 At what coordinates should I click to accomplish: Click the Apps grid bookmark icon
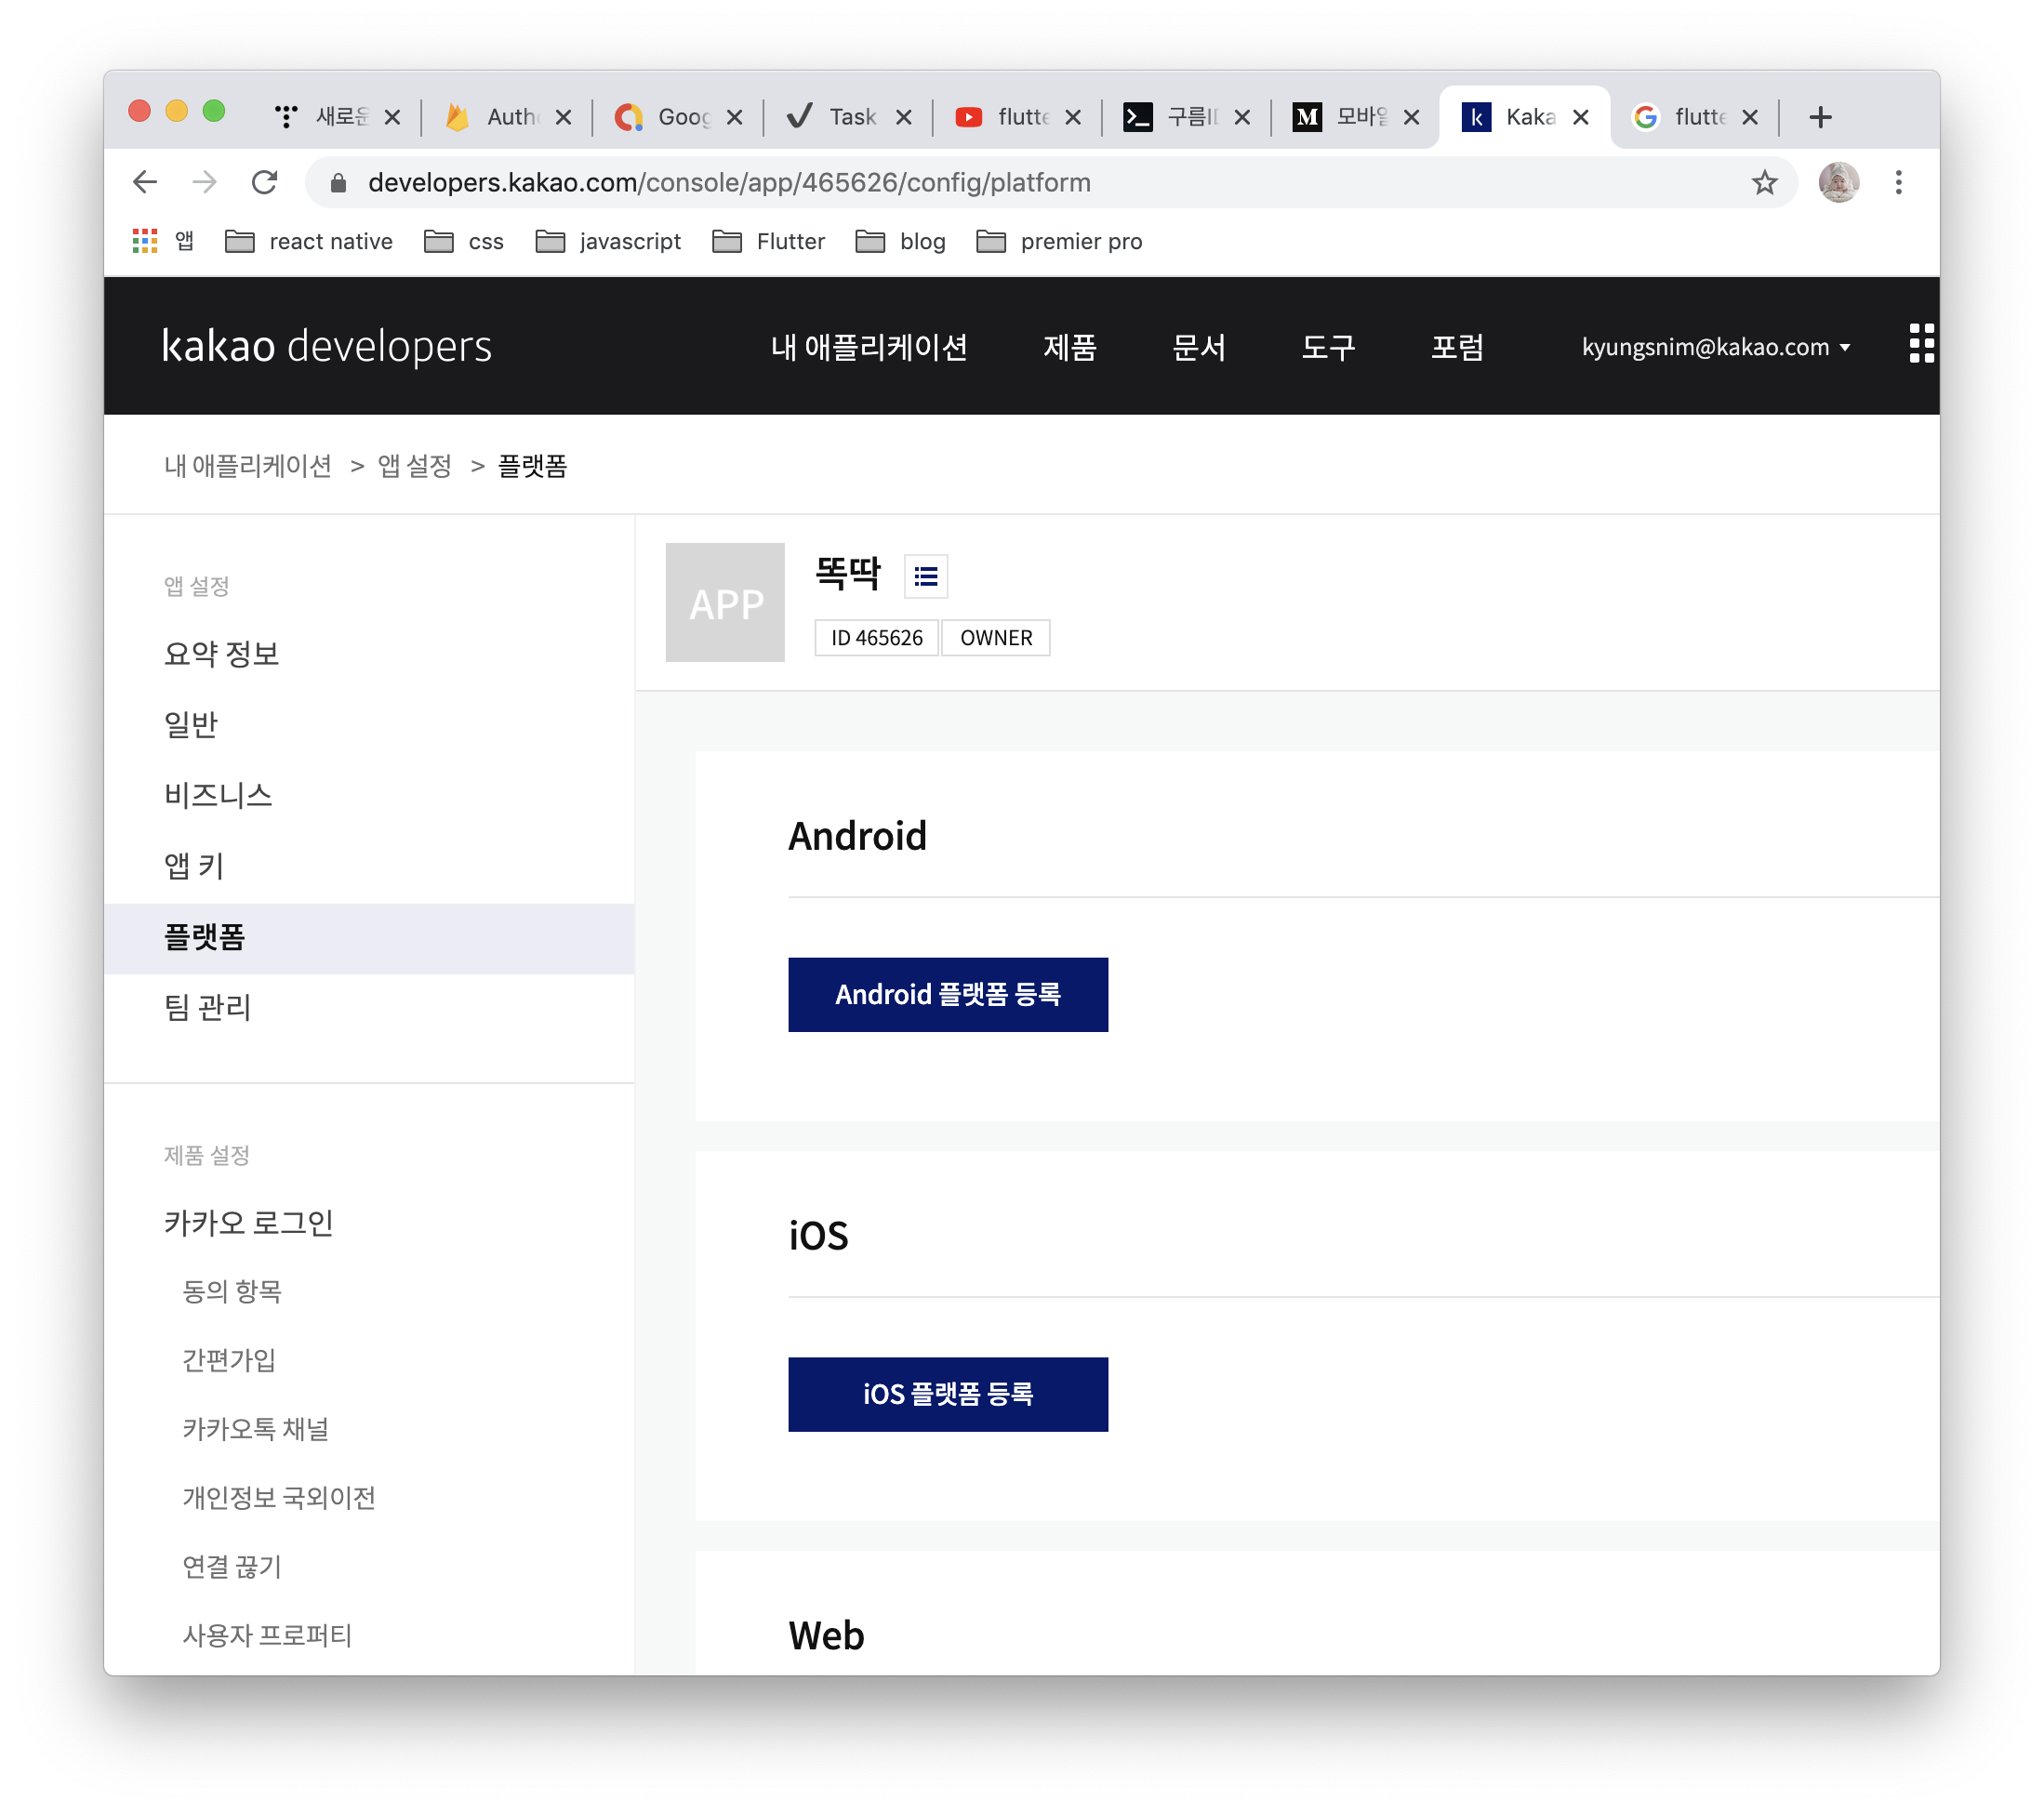[x=145, y=241]
